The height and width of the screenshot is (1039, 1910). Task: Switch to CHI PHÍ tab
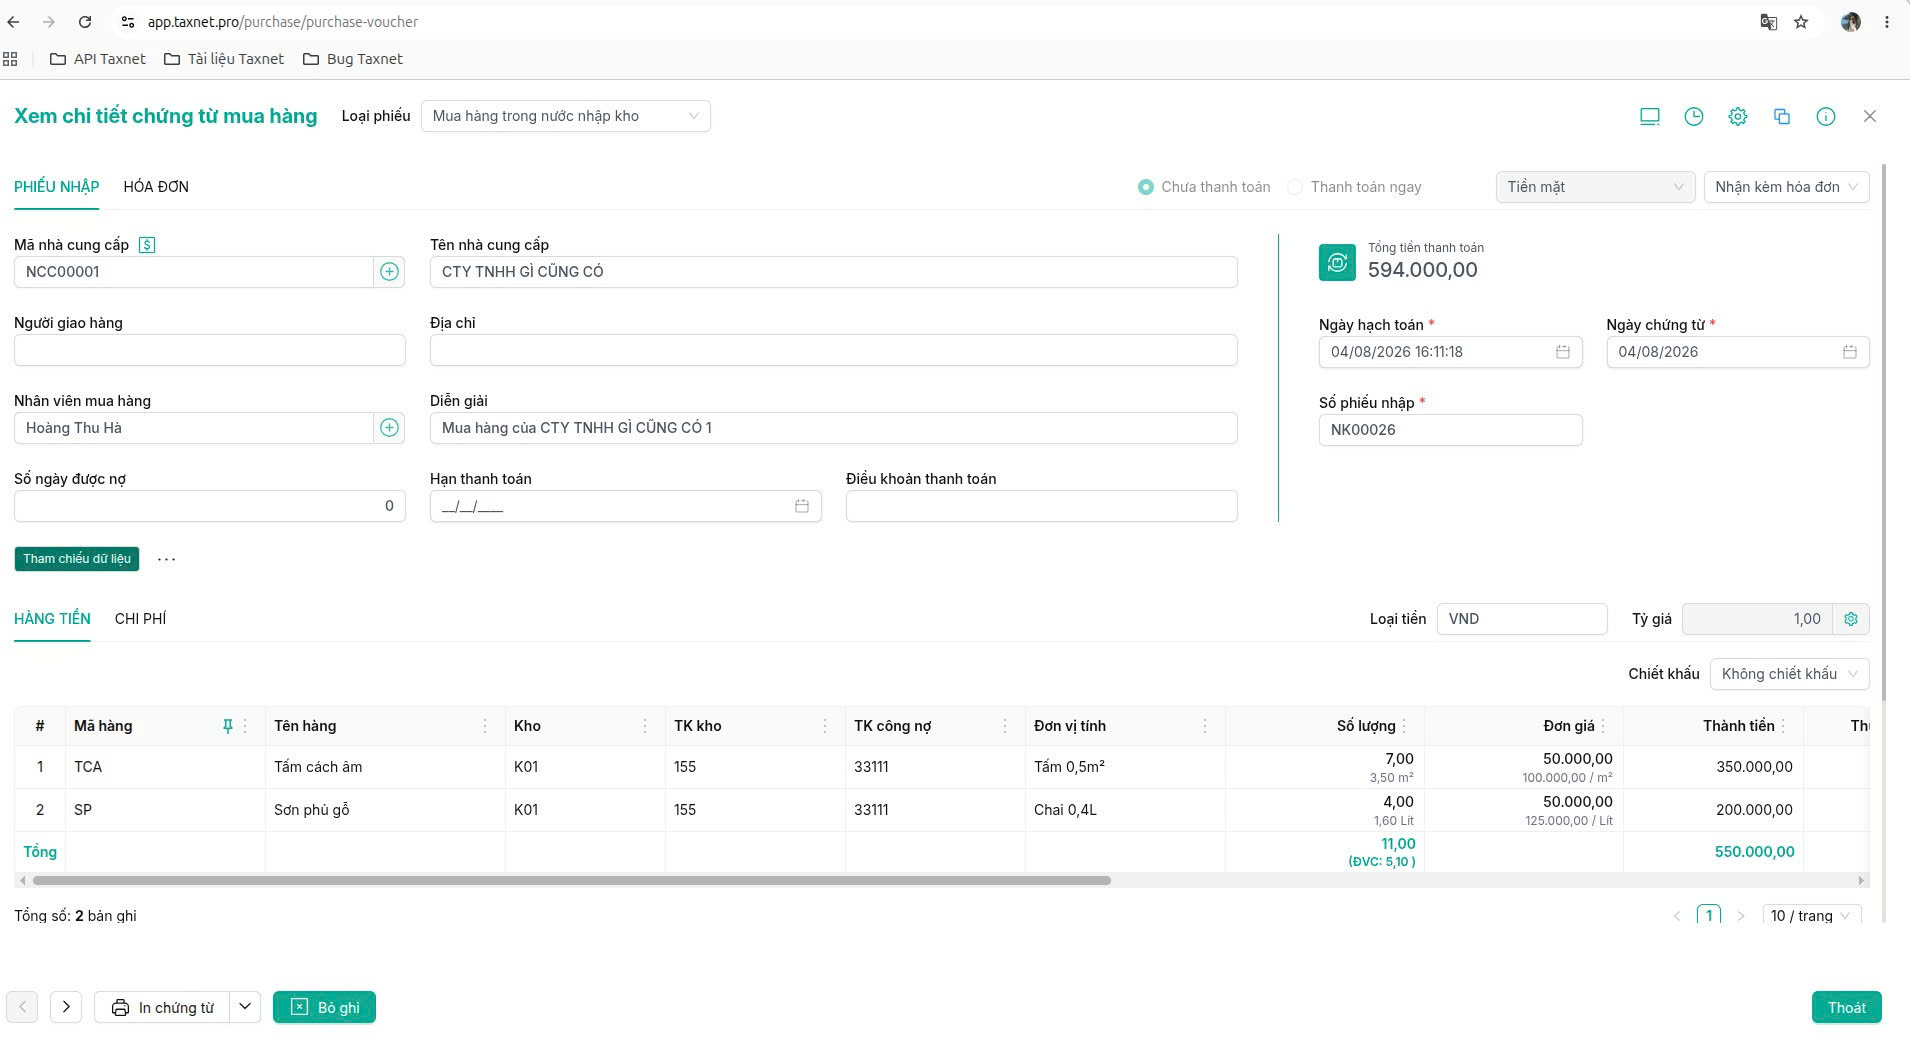point(141,619)
